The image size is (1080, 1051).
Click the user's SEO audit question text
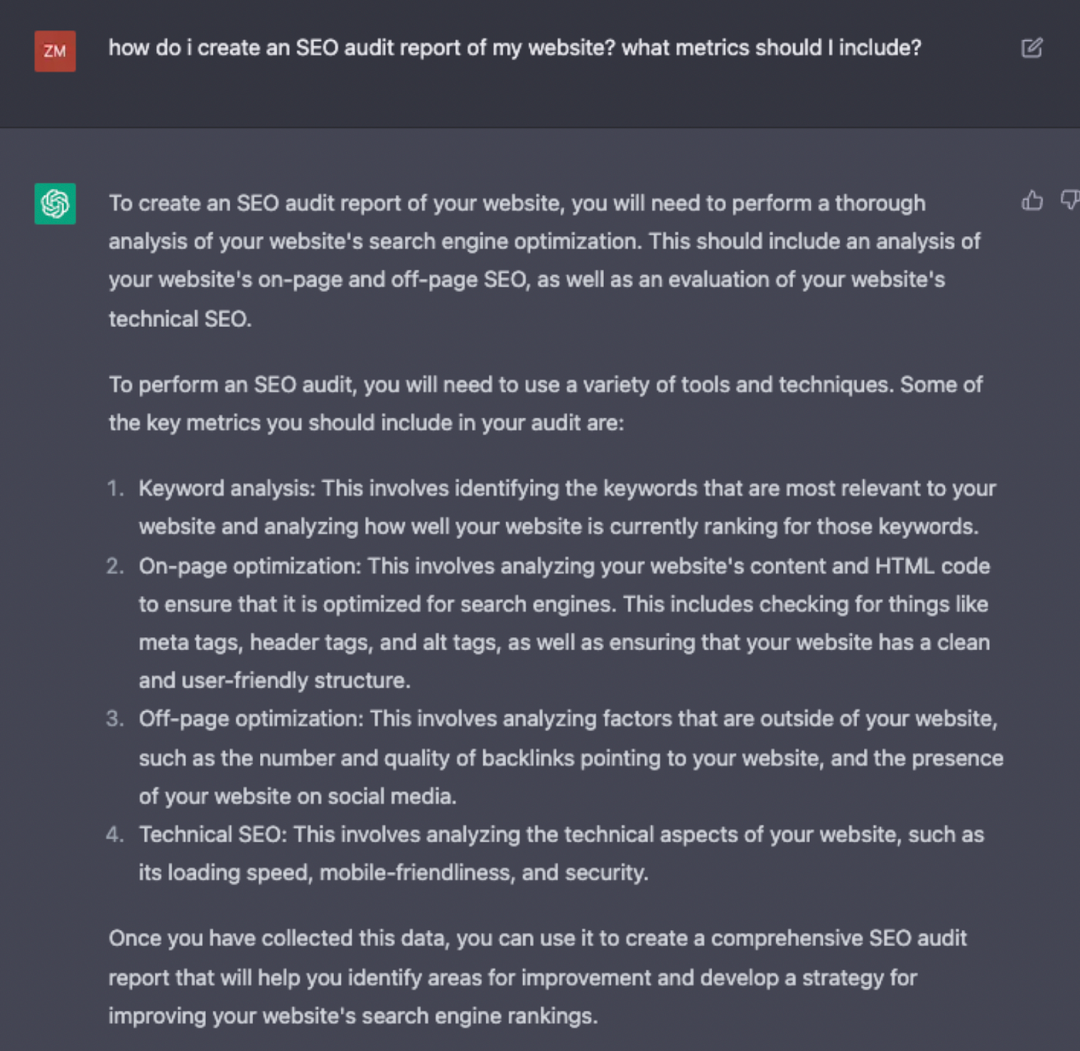click(514, 47)
